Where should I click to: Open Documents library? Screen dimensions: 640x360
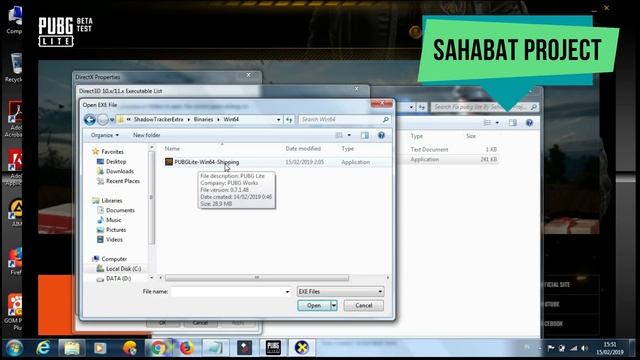tap(120, 210)
